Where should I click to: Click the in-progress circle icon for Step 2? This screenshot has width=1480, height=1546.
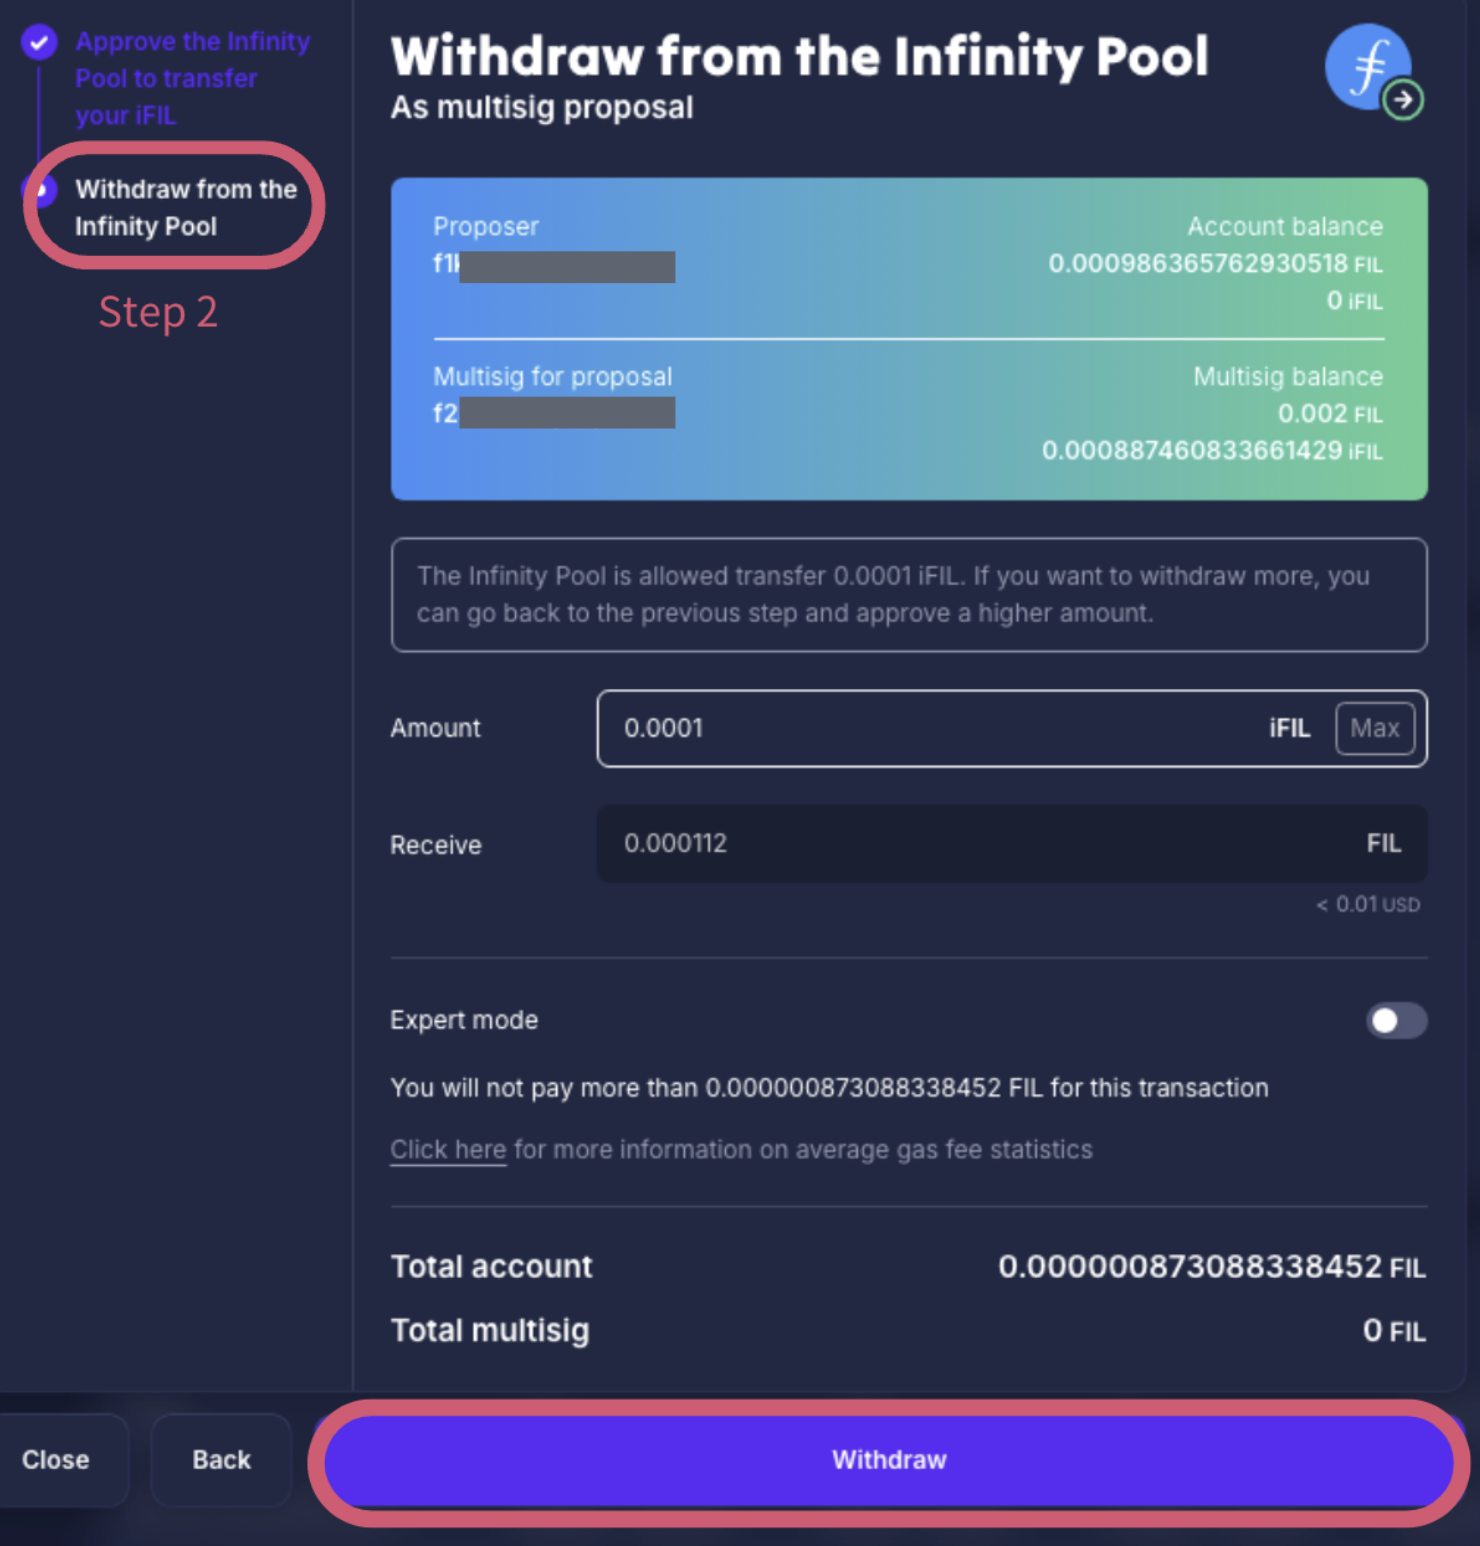pyautogui.click(x=41, y=190)
